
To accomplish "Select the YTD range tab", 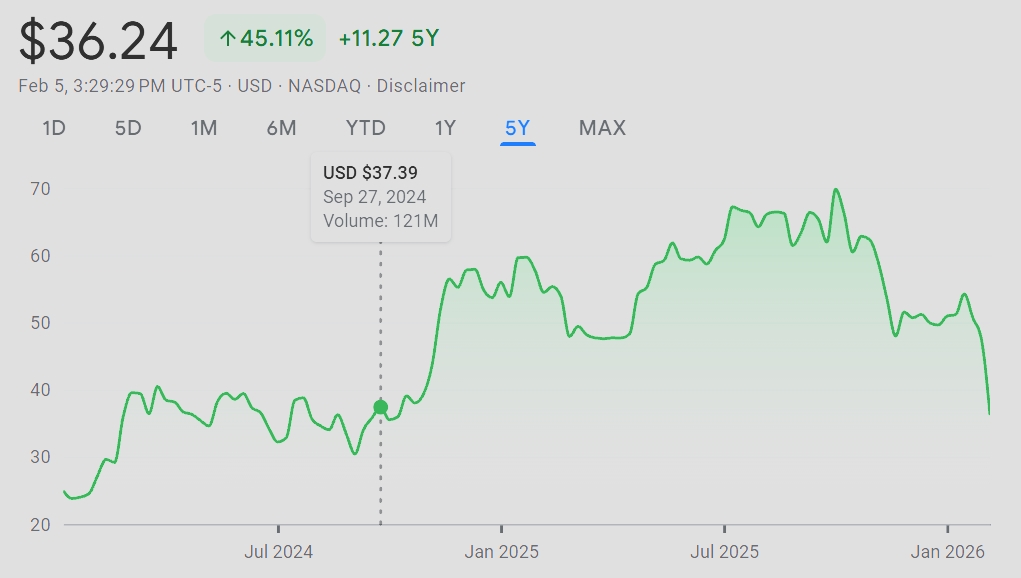I will [365, 128].
